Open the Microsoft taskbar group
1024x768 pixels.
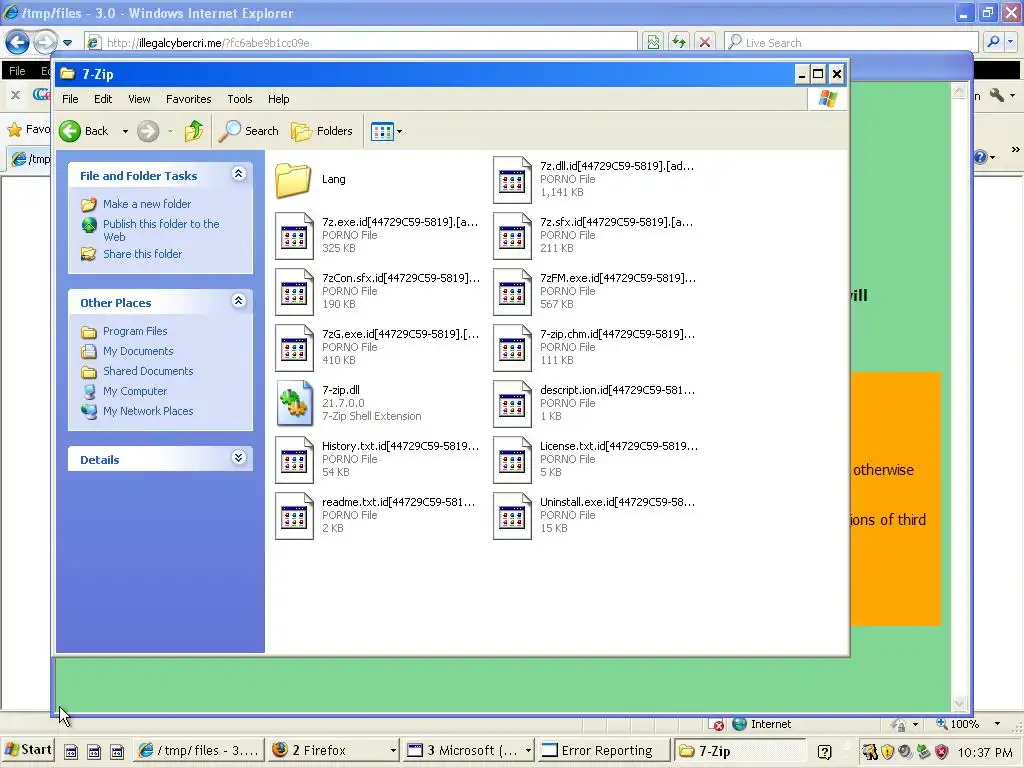[469, 750]
